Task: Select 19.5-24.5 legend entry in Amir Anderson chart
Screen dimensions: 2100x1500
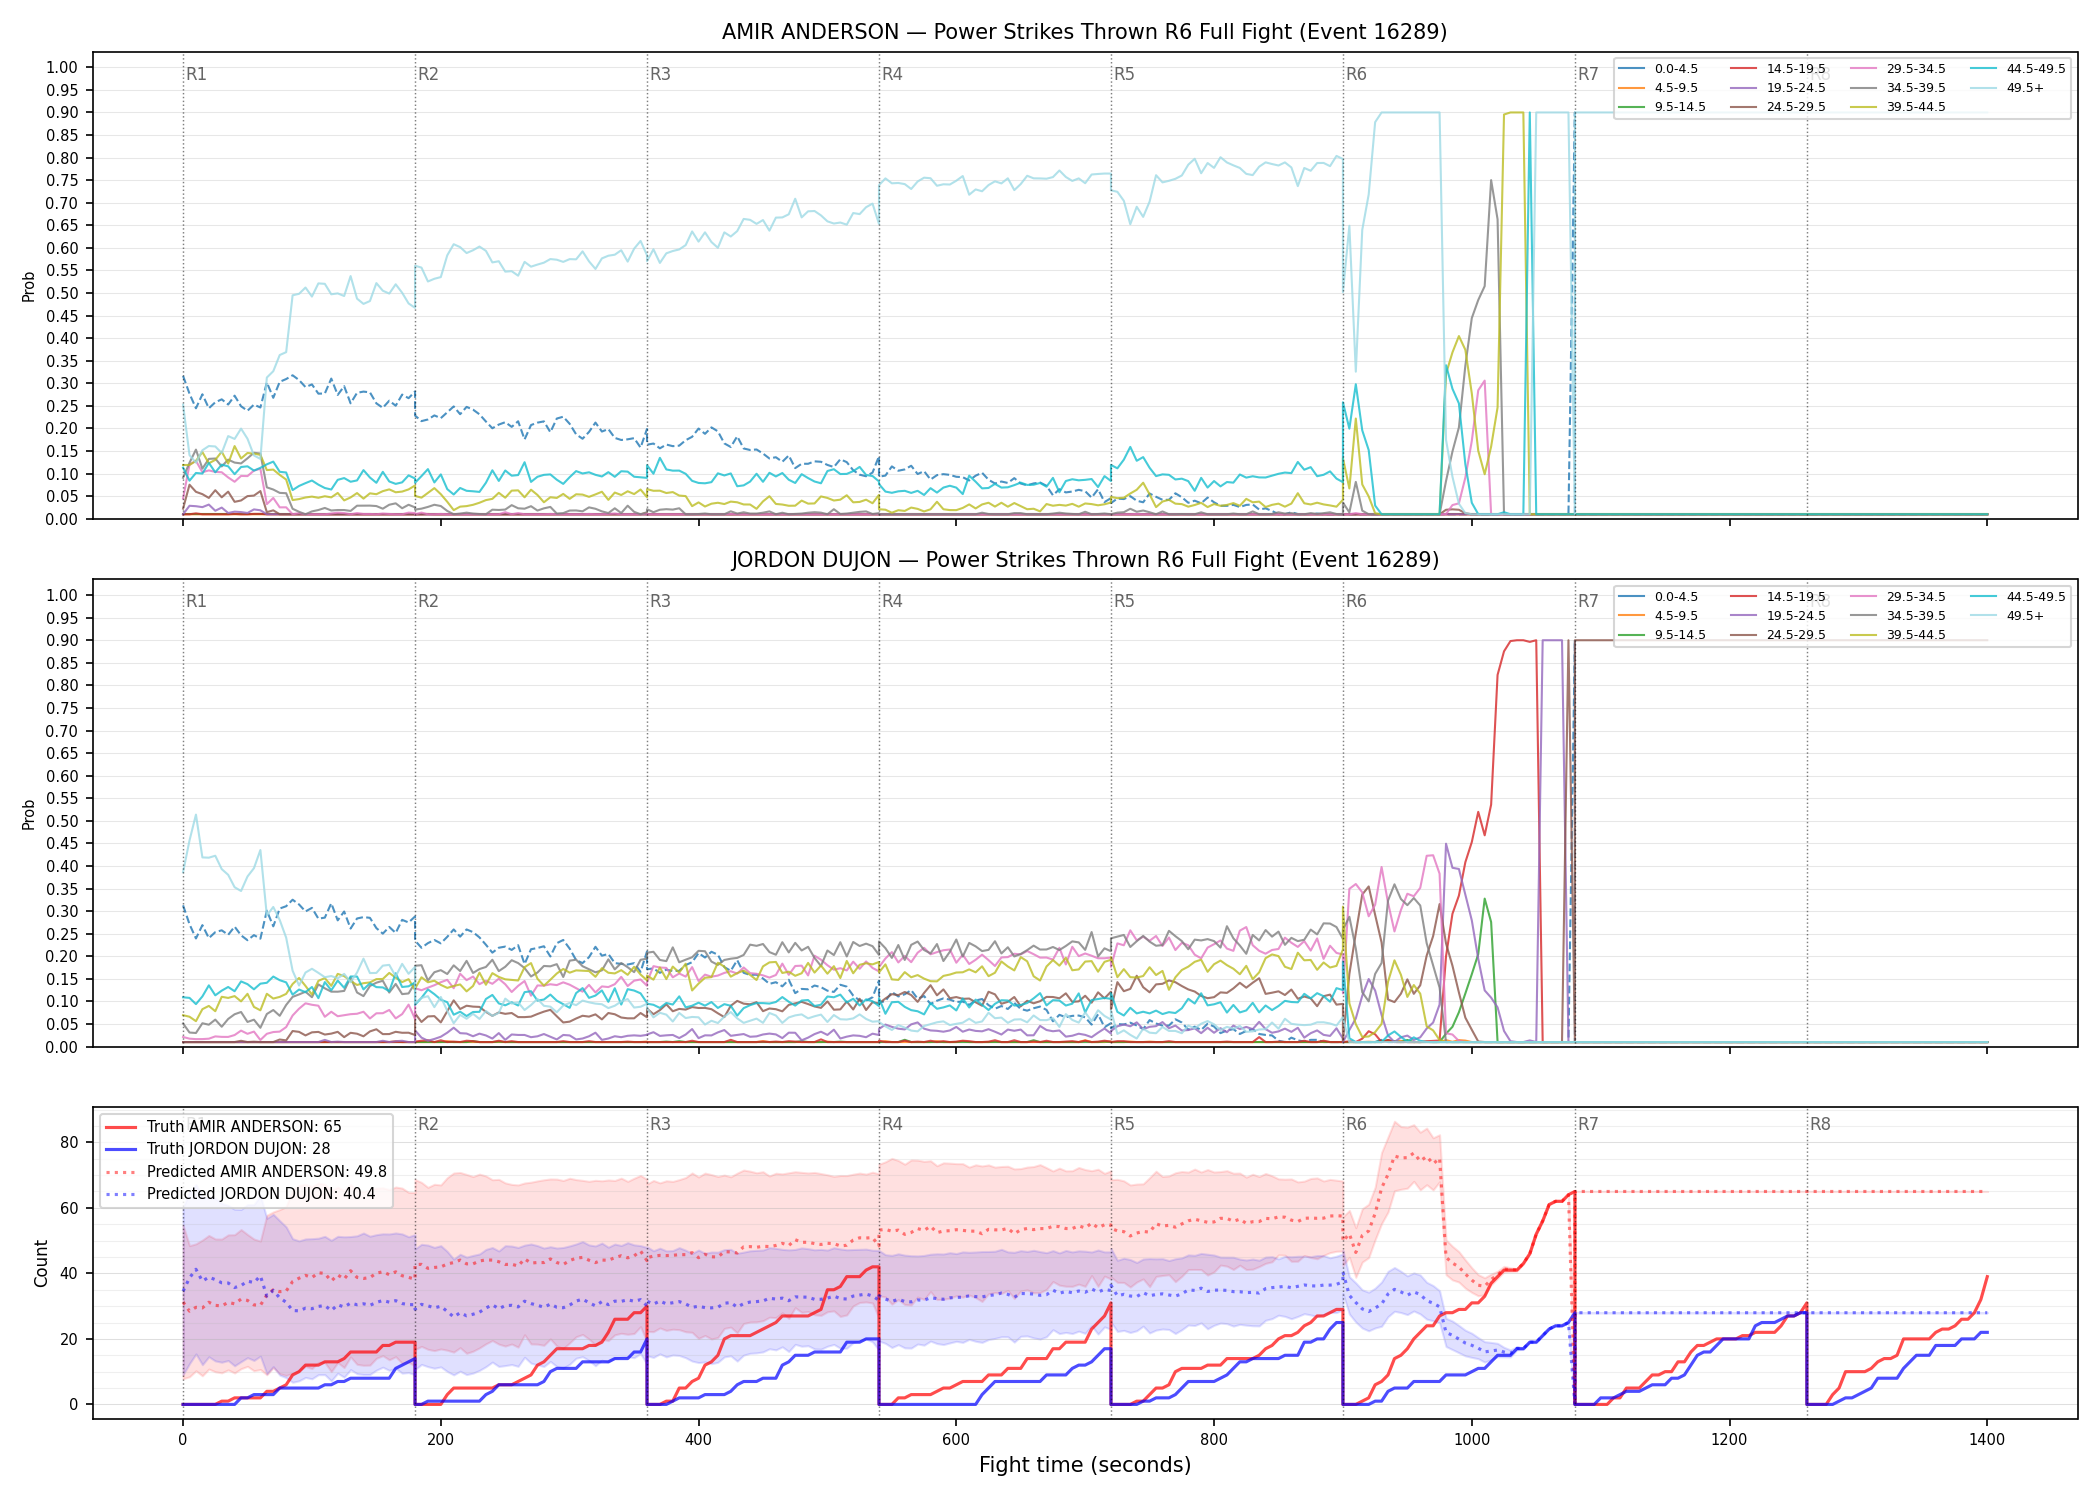Action: tap(1778, 88)
